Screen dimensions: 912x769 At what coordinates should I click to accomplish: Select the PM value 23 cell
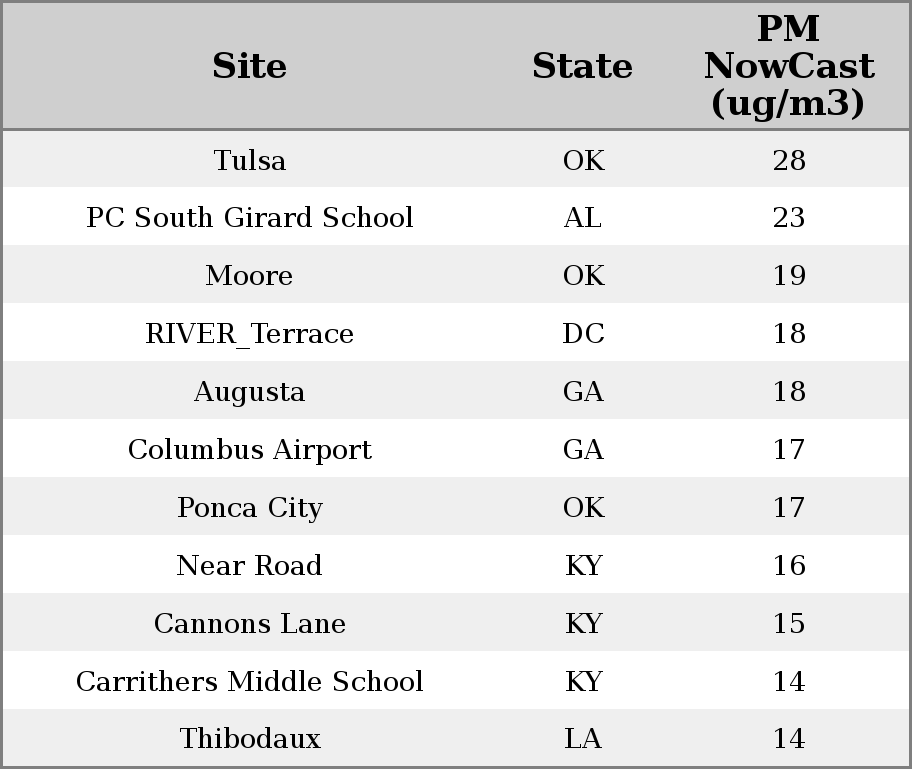(x=789, y=217)
